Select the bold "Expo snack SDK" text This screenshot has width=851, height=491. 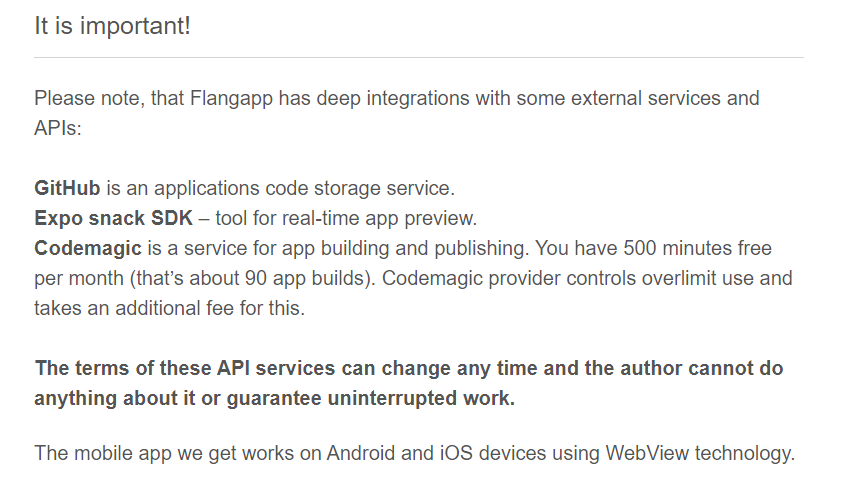113,218
